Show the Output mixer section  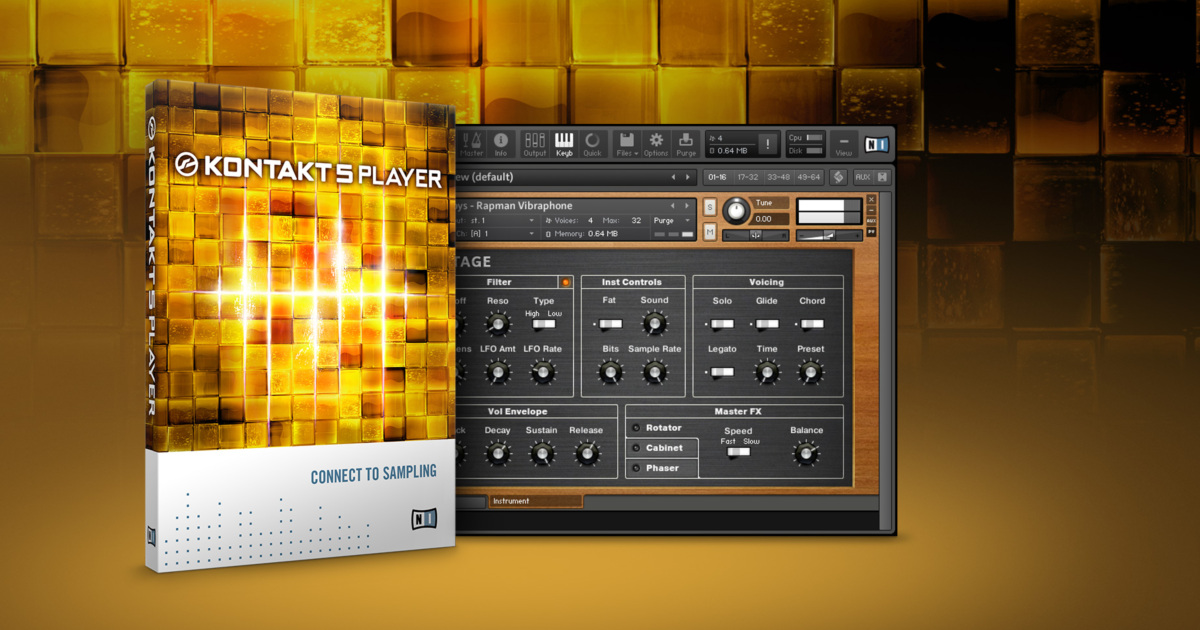click(x=535, y=144)
